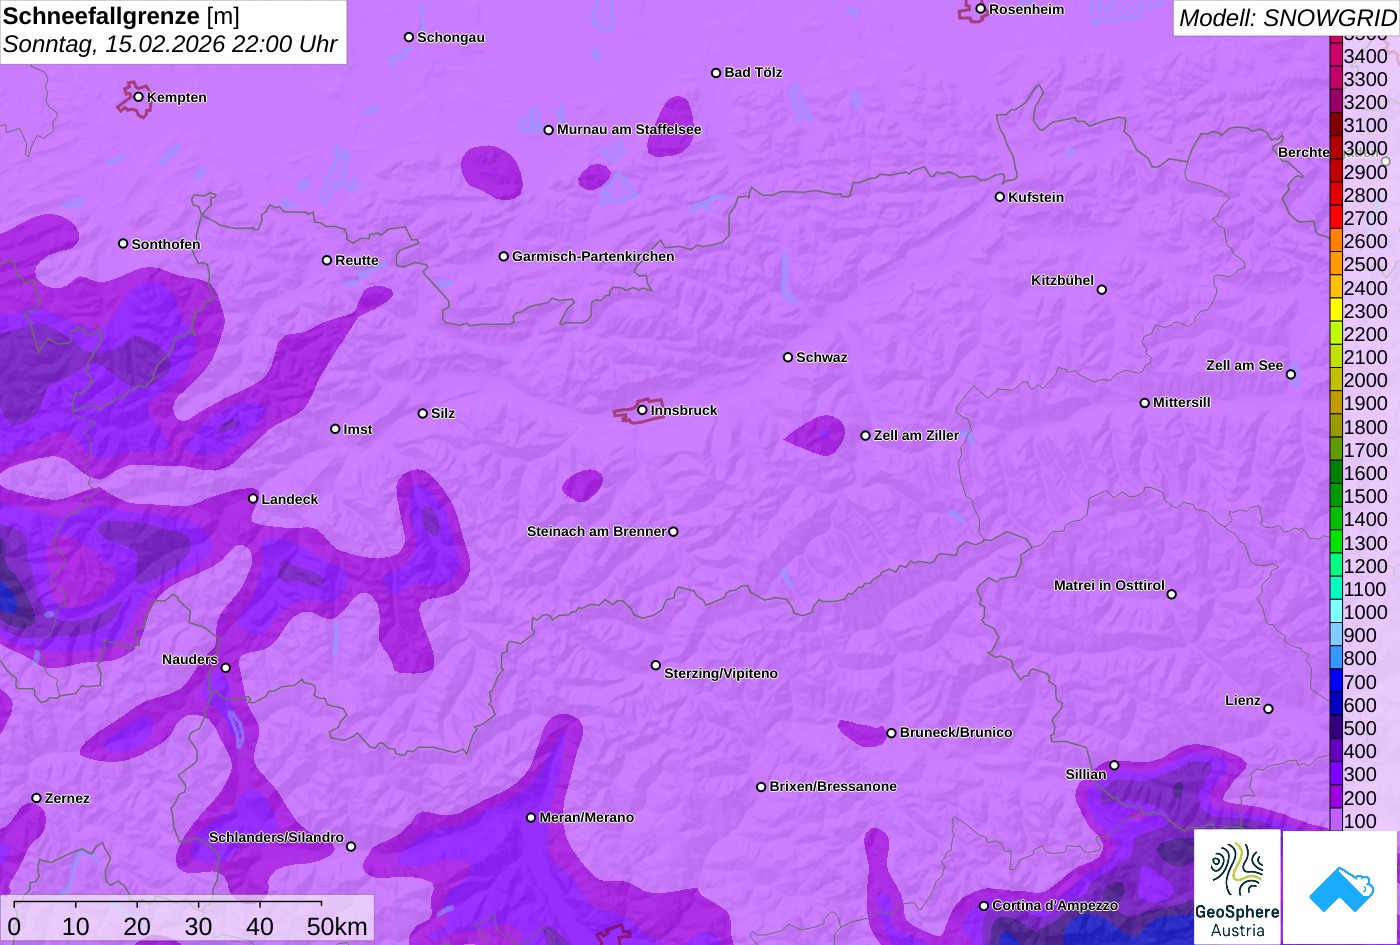Click the Steinach am Brenner label

[596, 532]
